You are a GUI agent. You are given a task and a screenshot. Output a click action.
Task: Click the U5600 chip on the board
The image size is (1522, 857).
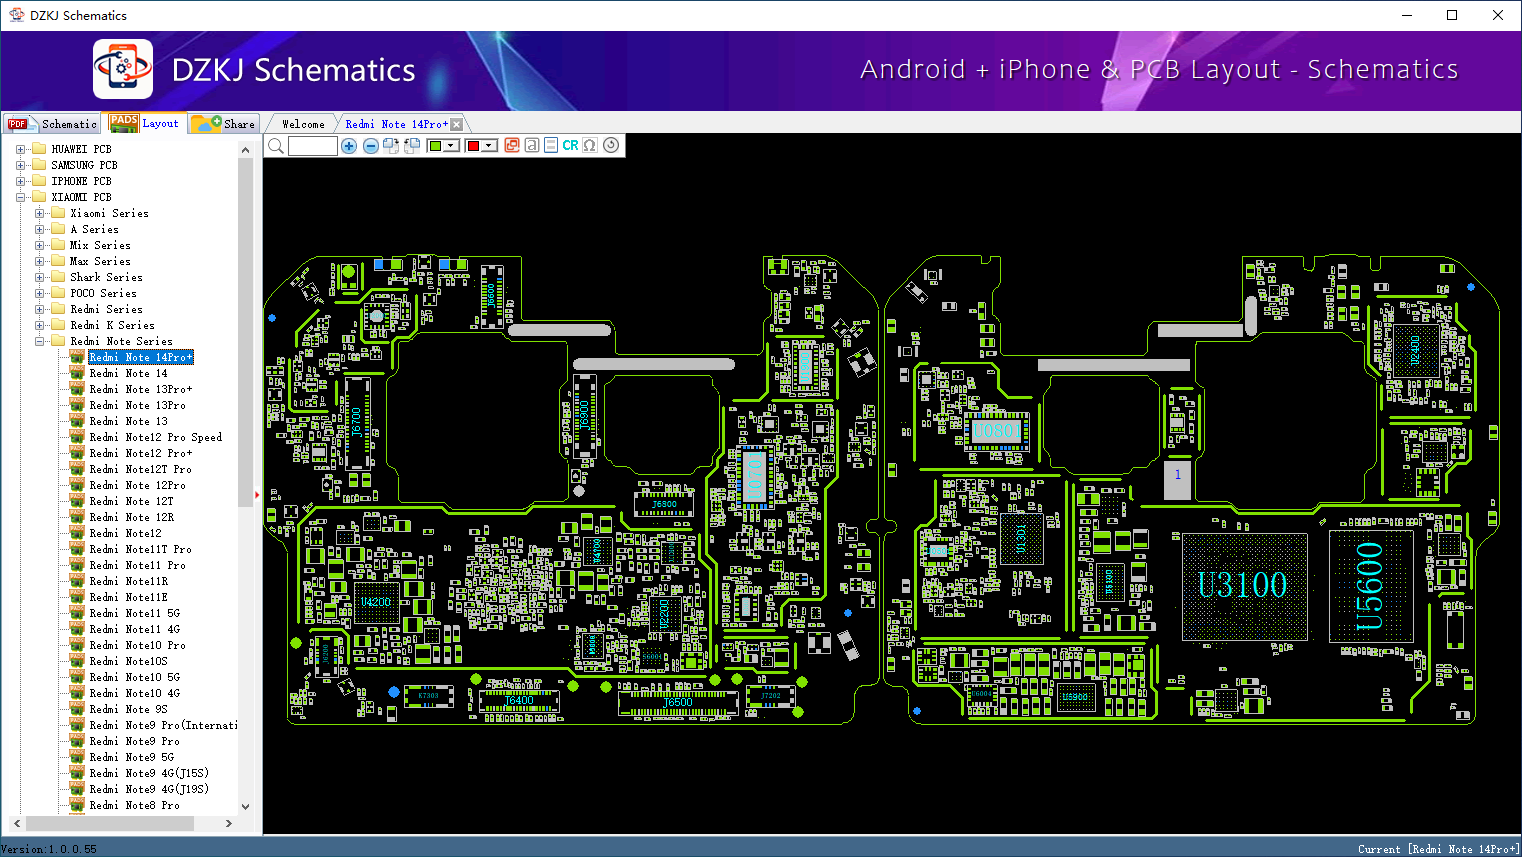(1370, 586)
